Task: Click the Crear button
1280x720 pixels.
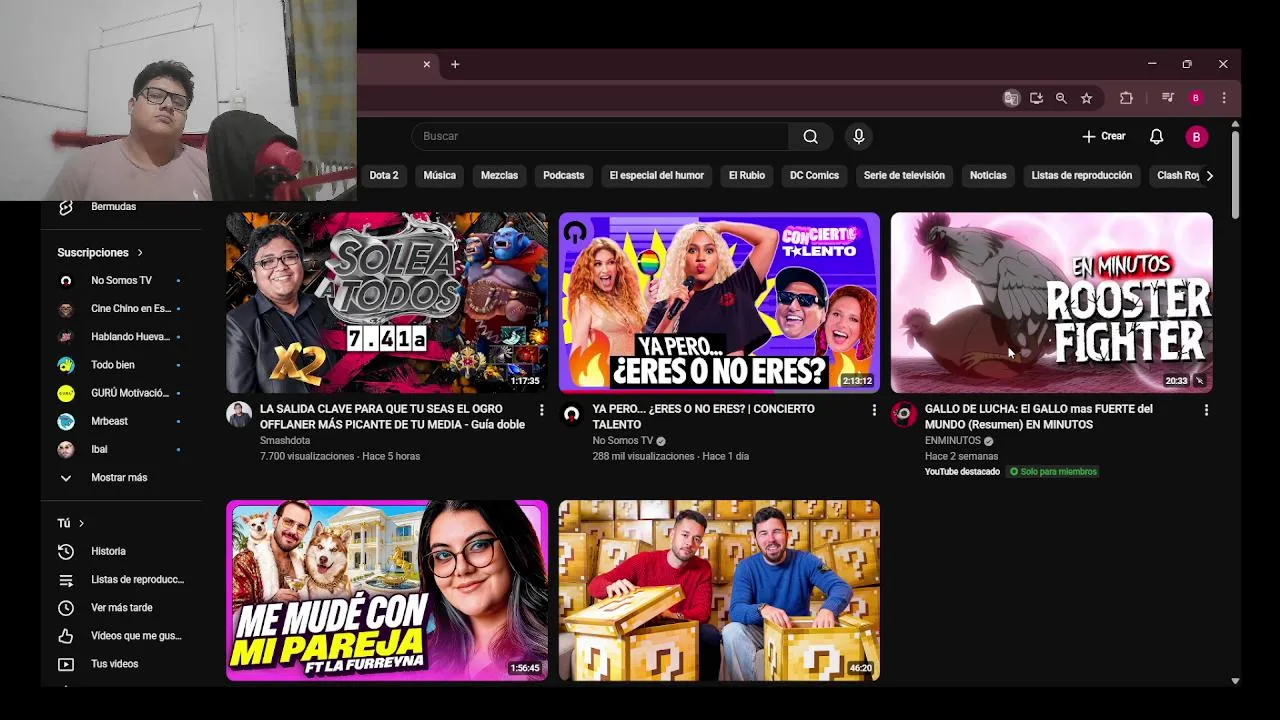Action: pos(1104,136)
